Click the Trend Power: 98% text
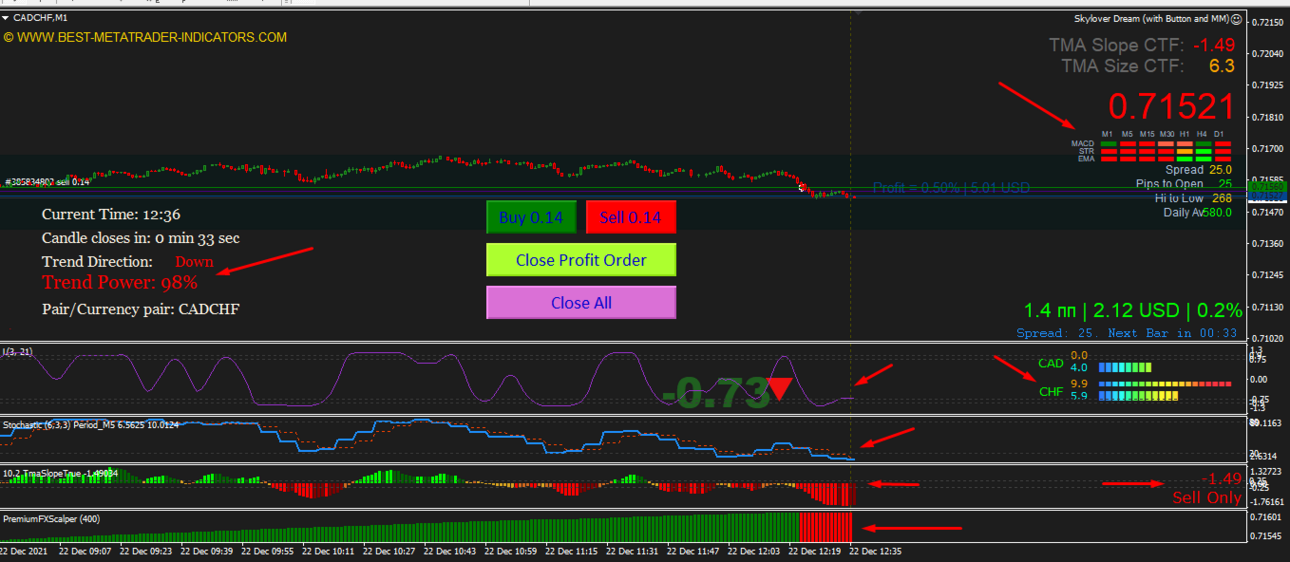 119,282
